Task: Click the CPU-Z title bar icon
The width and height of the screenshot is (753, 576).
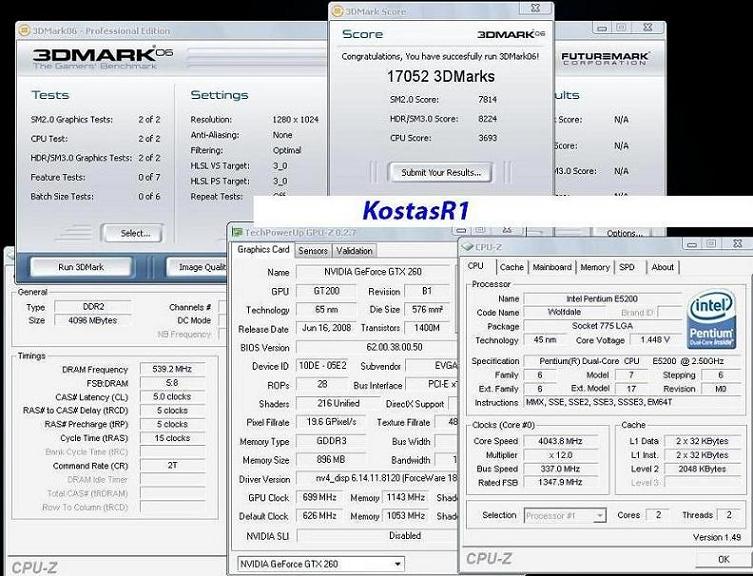Action: coord(467,247)
